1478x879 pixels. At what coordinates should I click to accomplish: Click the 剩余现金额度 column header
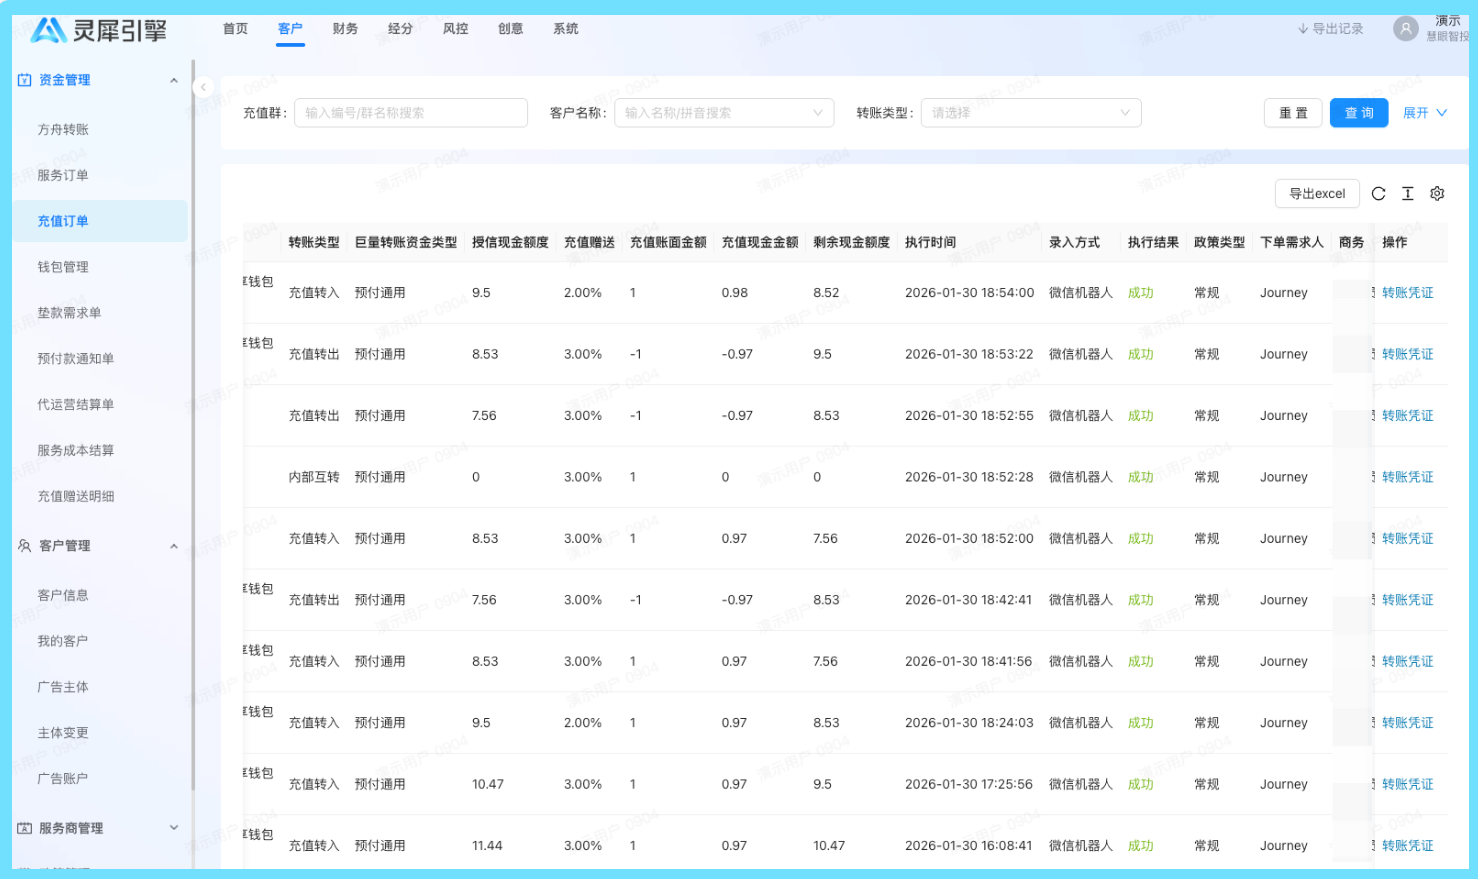(851, 242)
